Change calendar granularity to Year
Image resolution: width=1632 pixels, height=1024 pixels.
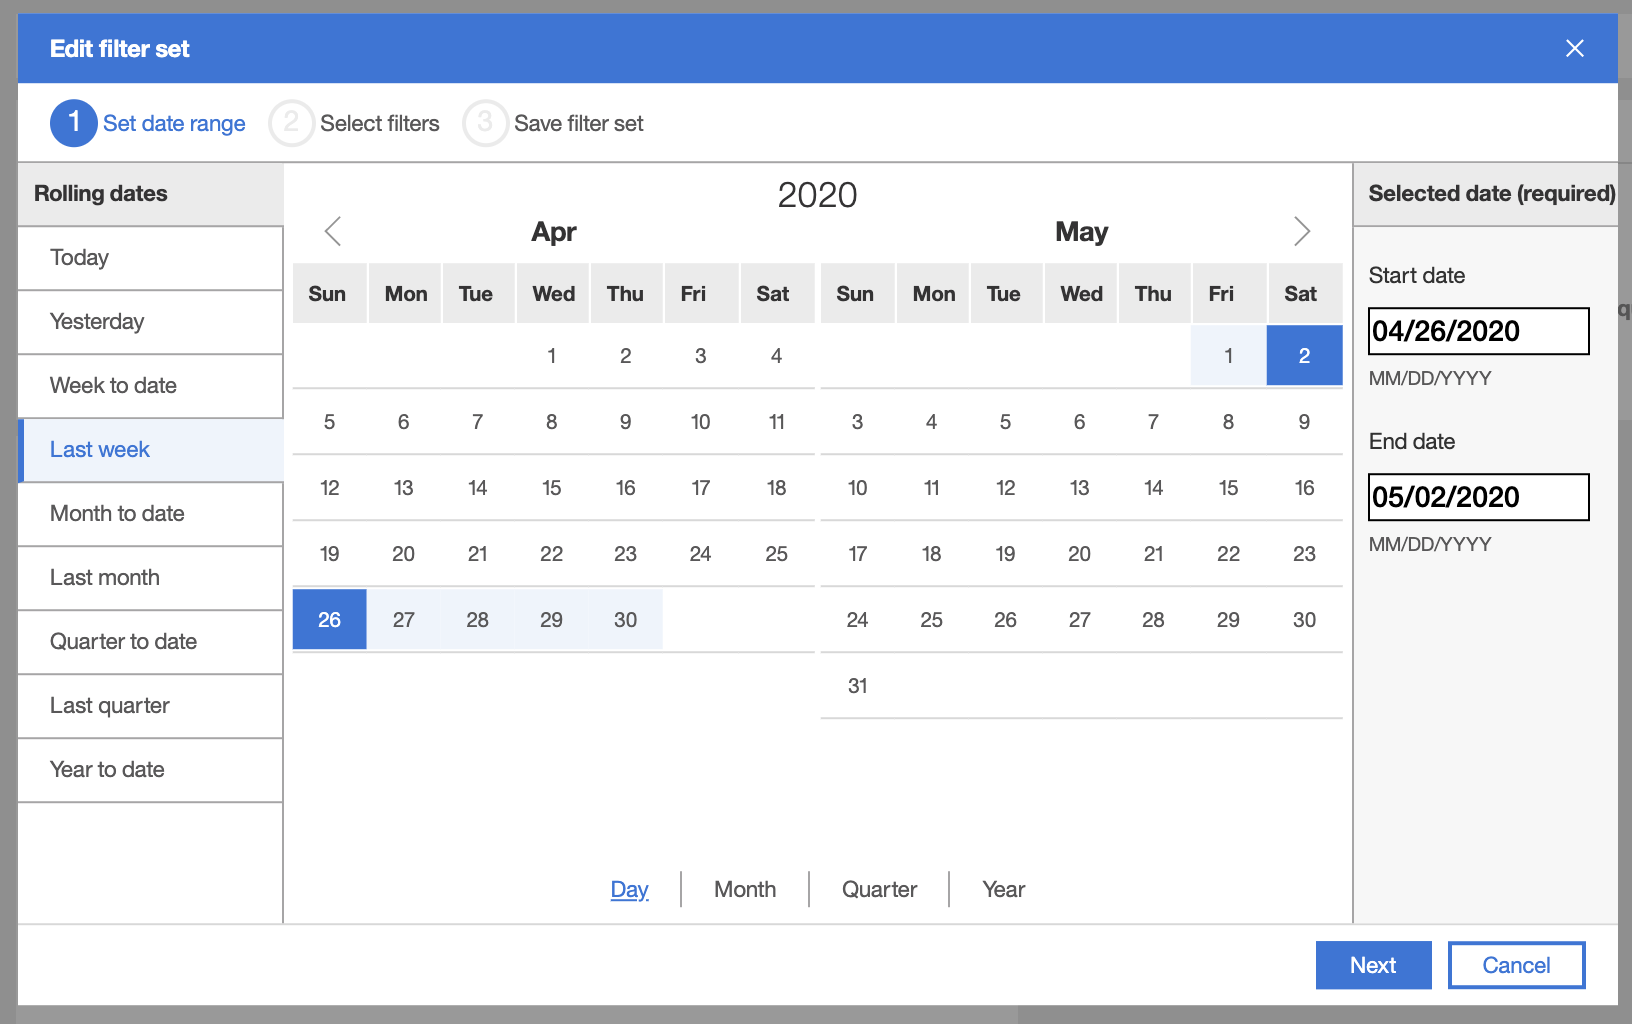1003,889
